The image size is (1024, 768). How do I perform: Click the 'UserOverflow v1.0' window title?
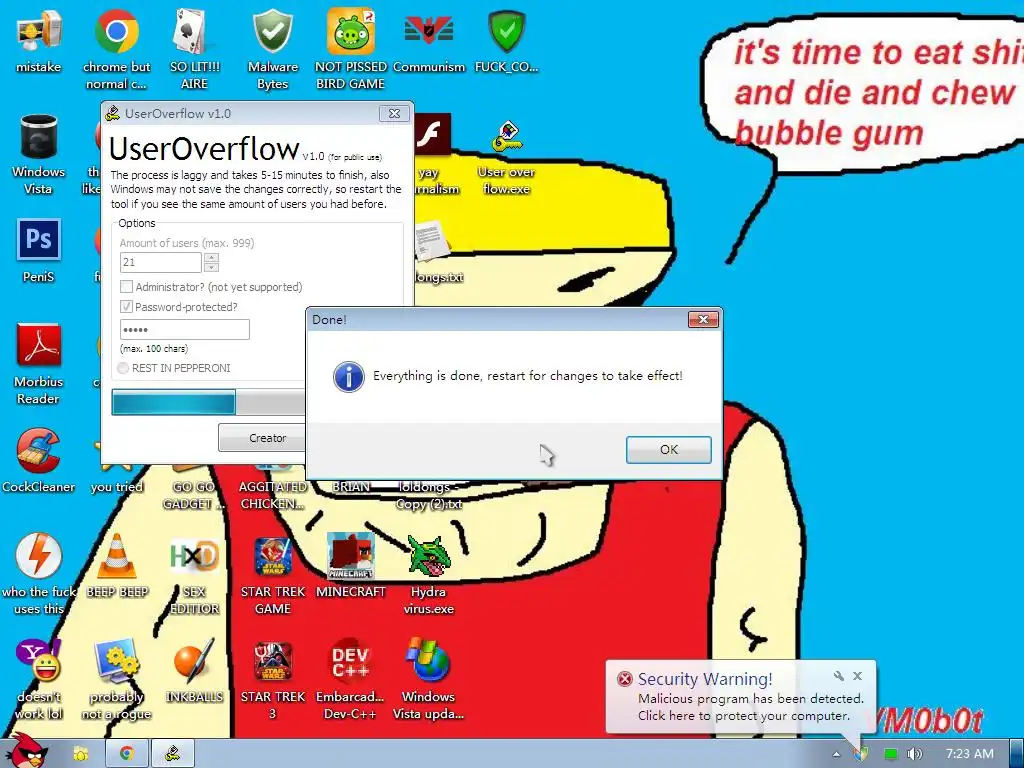(178, 114)
